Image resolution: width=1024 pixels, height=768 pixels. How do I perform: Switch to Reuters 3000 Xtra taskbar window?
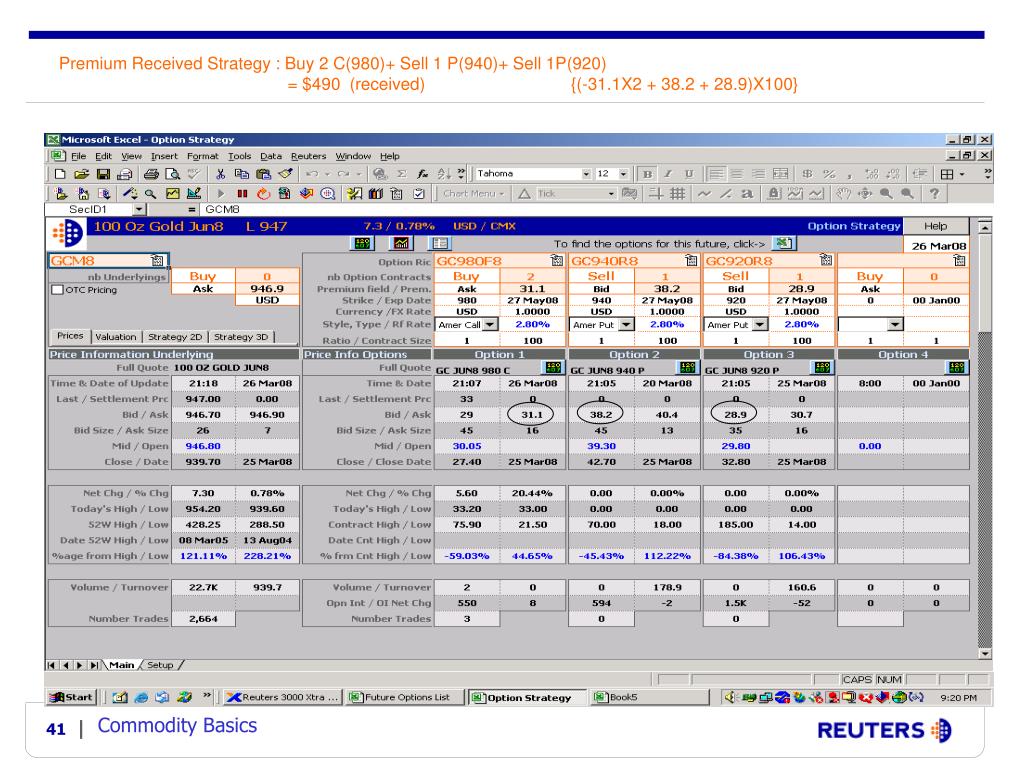click(282, 697)
